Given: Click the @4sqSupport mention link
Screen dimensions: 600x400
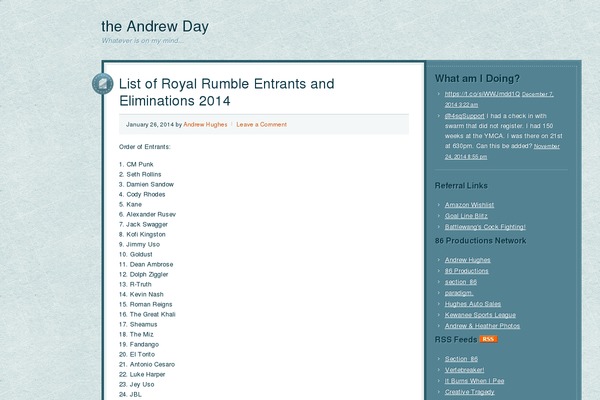Looking at the screenshot, I should [464, 116].
